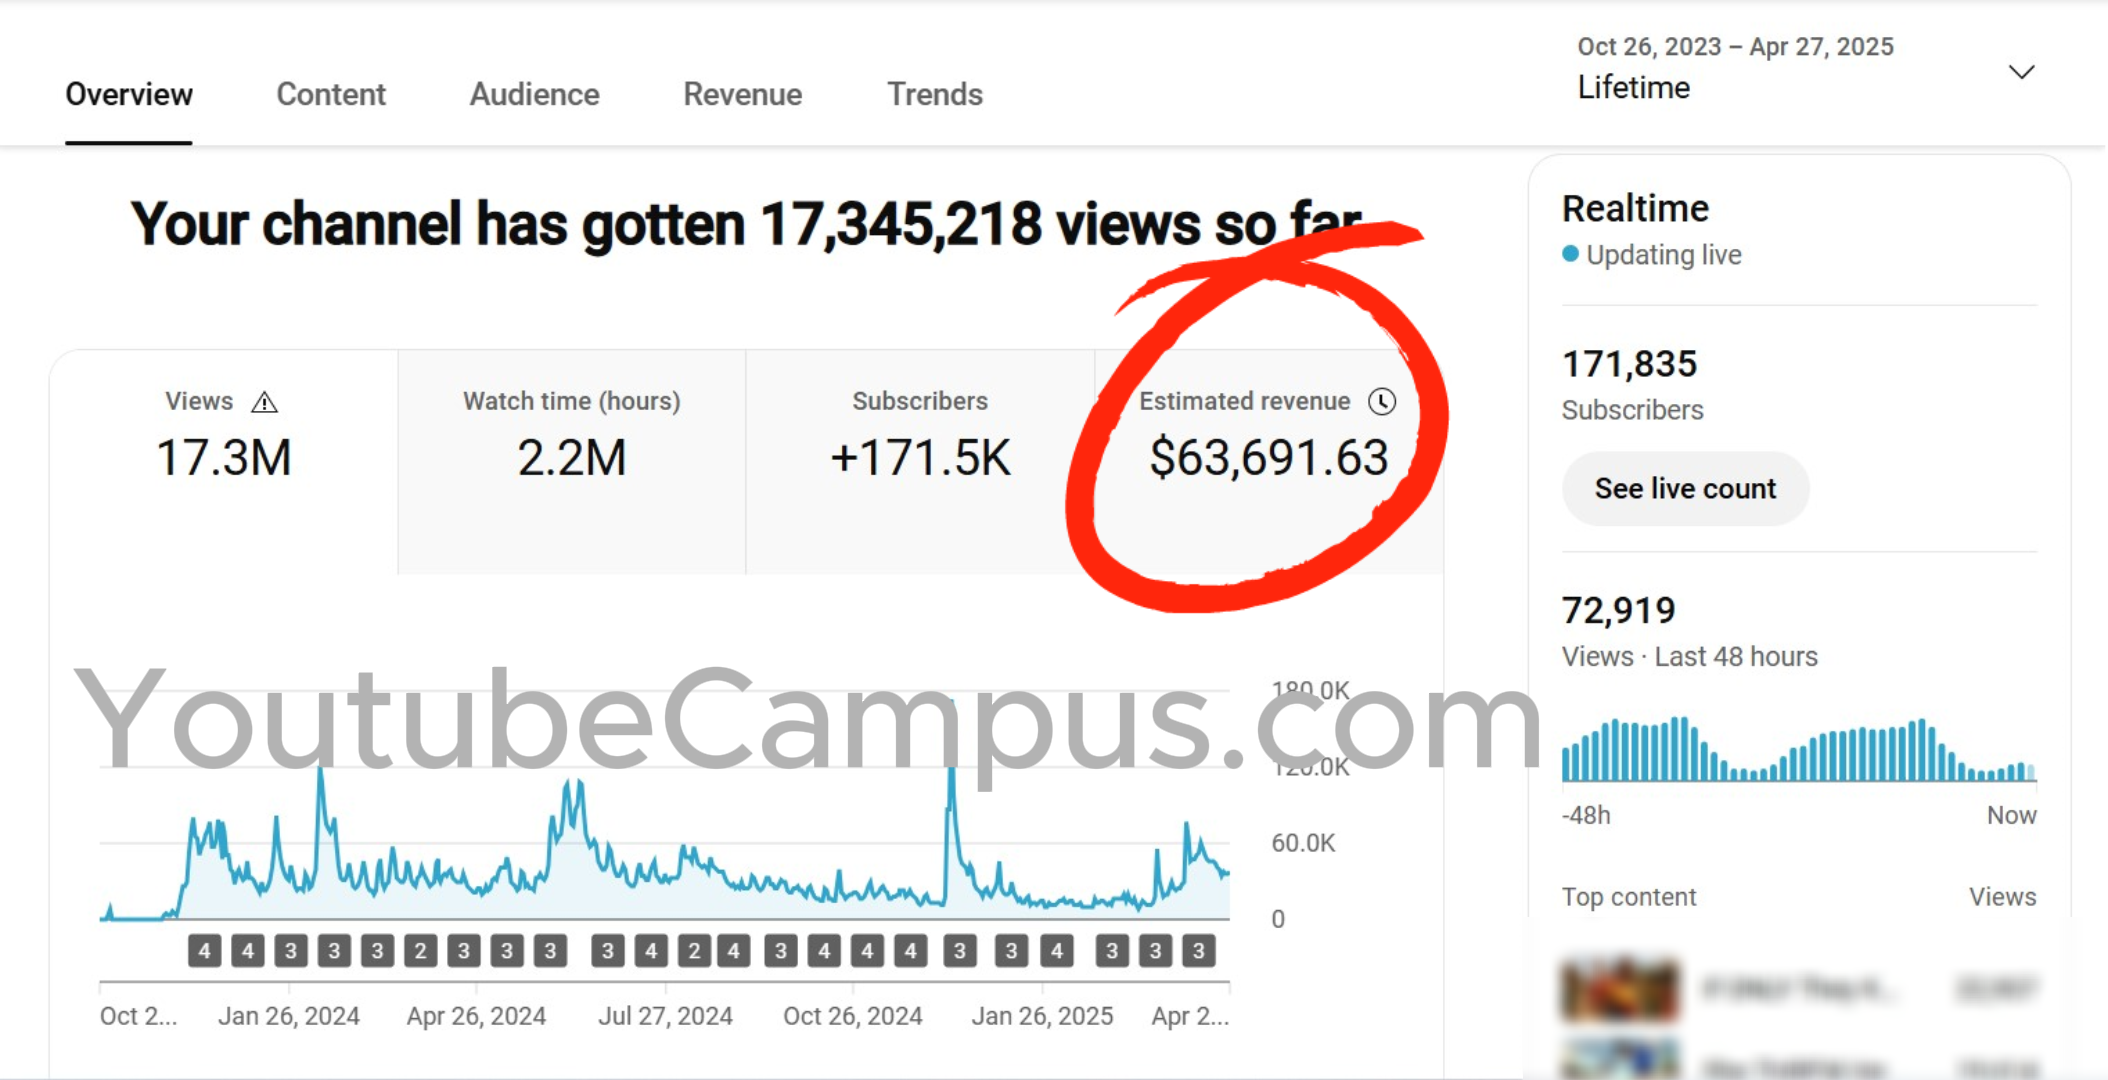
Task: Click the clock icon next to Estimated revenue
Action: [1382, 401]
